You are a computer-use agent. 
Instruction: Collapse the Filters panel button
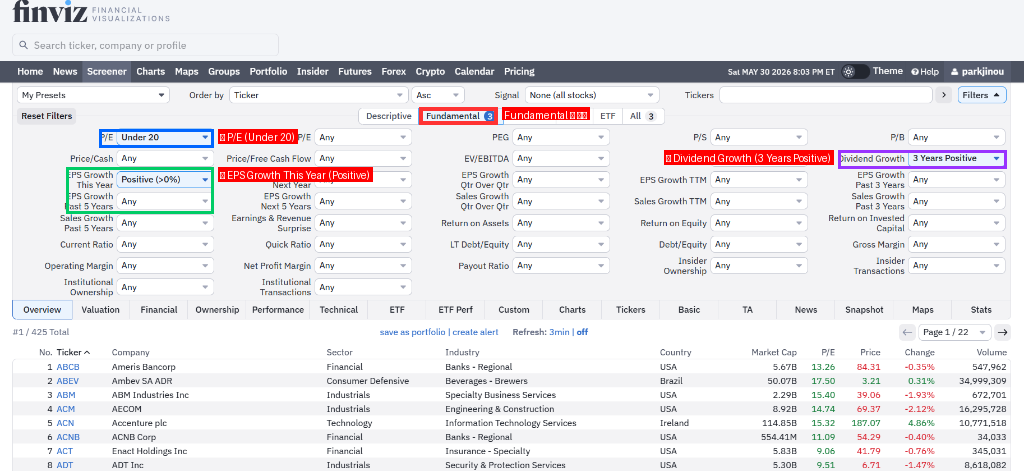click(982, 95)
